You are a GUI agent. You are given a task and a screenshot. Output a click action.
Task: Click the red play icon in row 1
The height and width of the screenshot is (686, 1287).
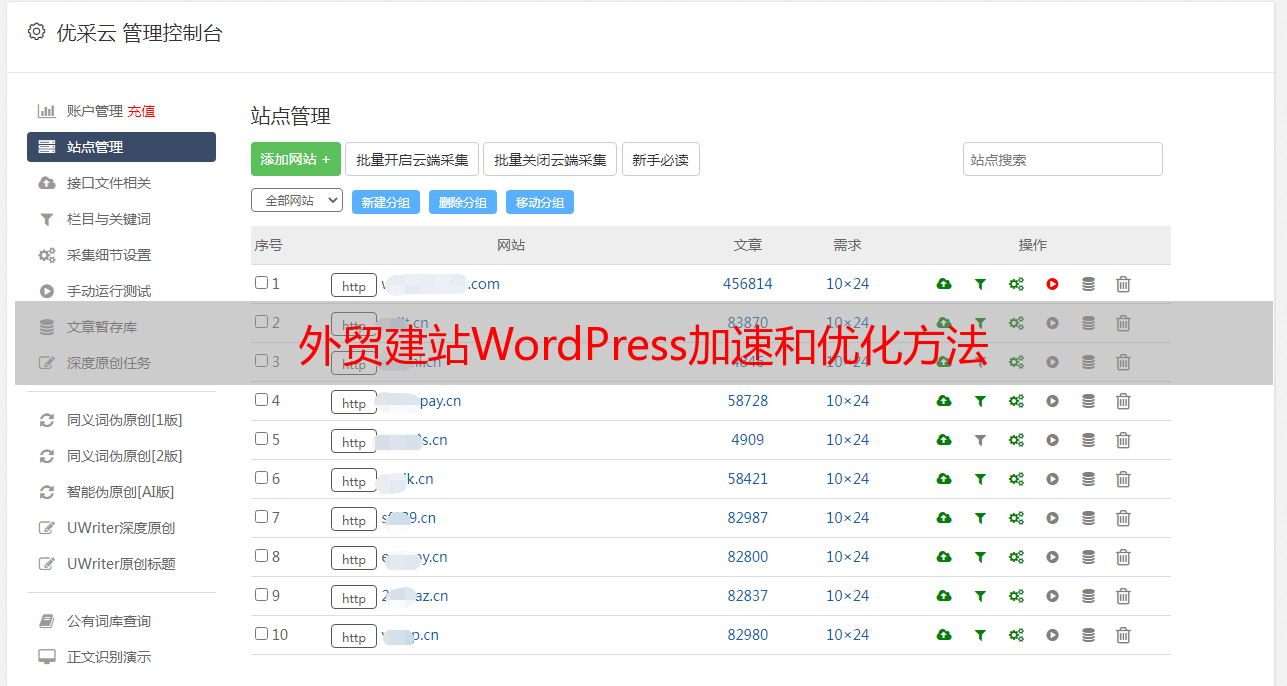[x=1052, y=284]
